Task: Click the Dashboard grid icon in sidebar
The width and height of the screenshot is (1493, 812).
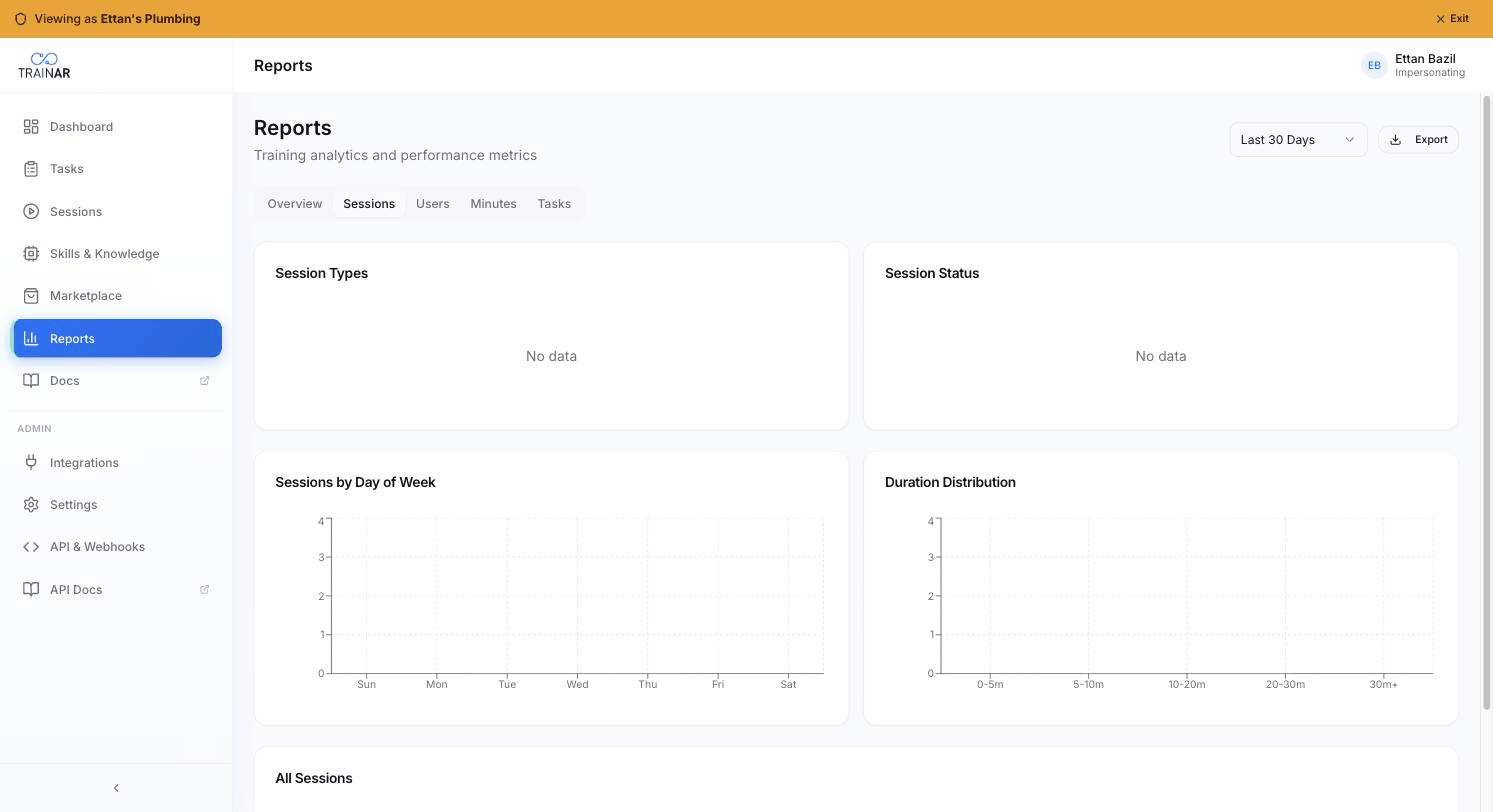Action: (x=31, y=127)
